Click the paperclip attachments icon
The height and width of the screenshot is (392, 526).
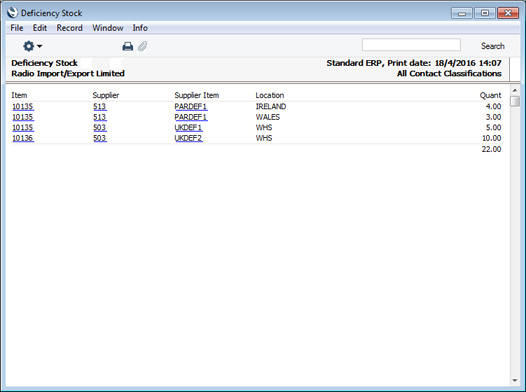click(x=143, y=46)
